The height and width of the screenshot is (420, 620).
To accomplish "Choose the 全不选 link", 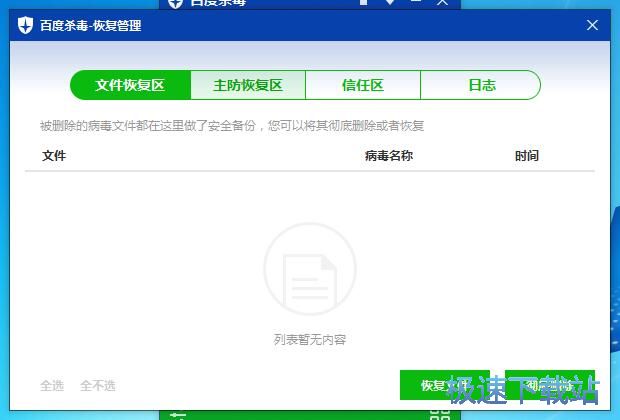I will [x=98, y=385].
